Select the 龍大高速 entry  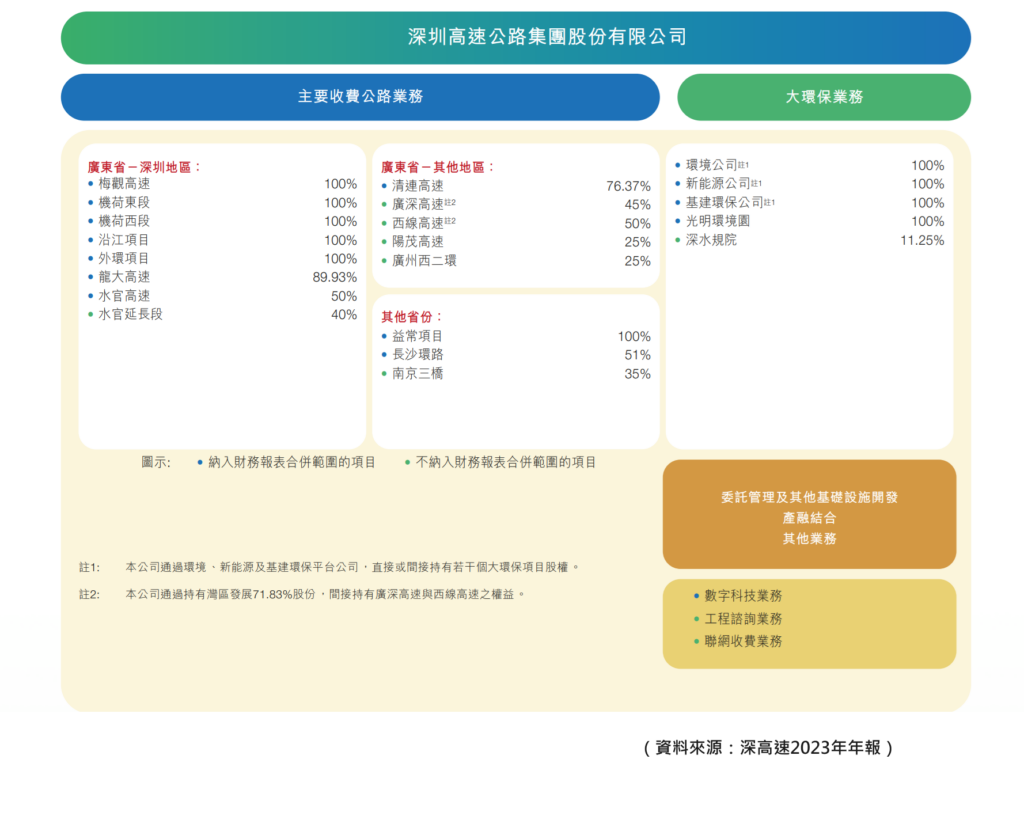click(x=124, y=277)
